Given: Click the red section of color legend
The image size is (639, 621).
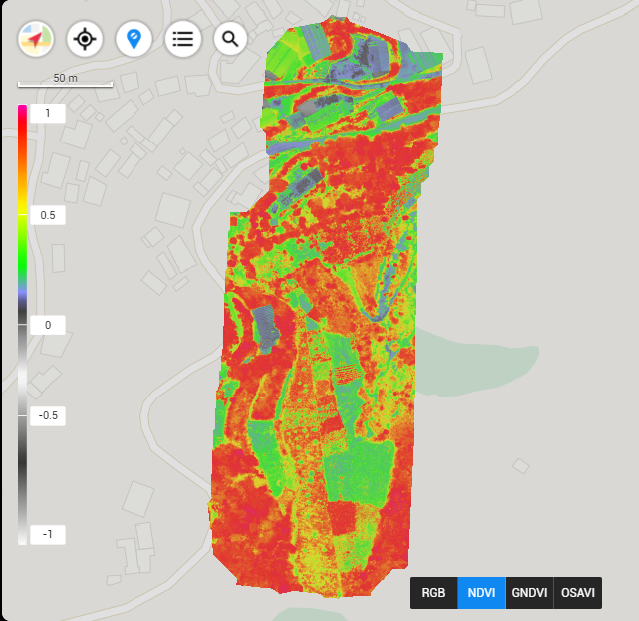Looking at the screenshot, I should pyautogui.click(x=23, y=160).
